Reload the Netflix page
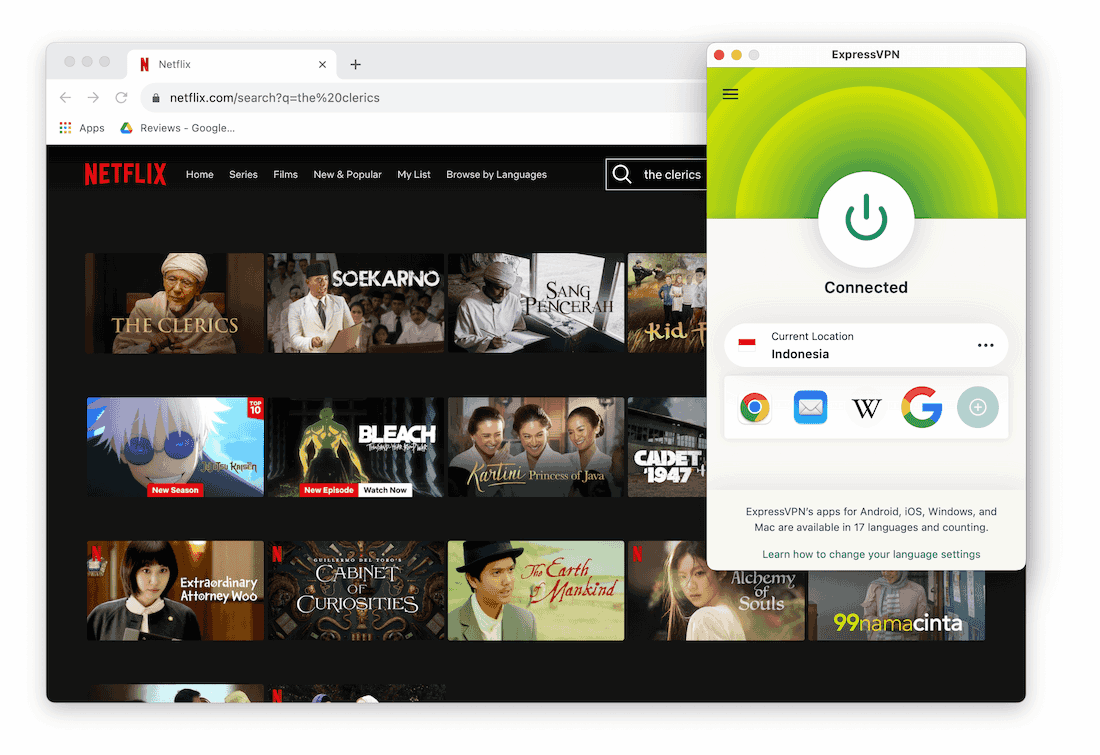 tap(121, 98)
